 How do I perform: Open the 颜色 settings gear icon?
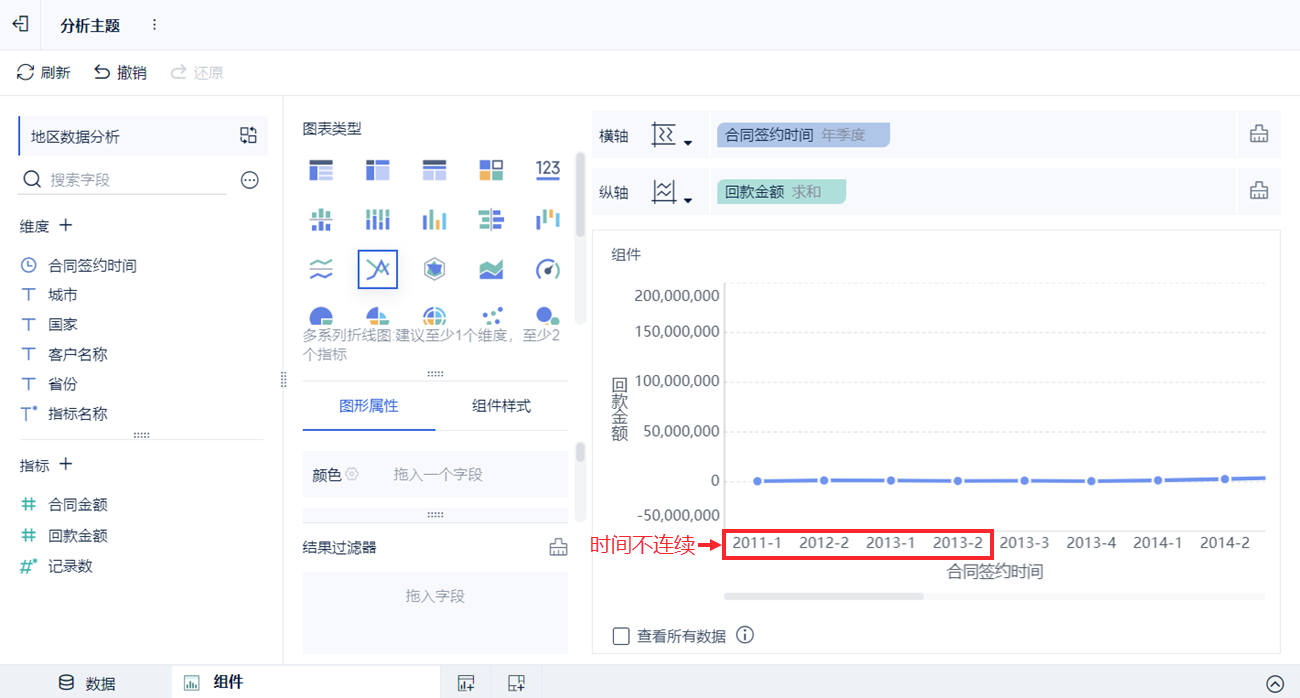tap(352, 475)
